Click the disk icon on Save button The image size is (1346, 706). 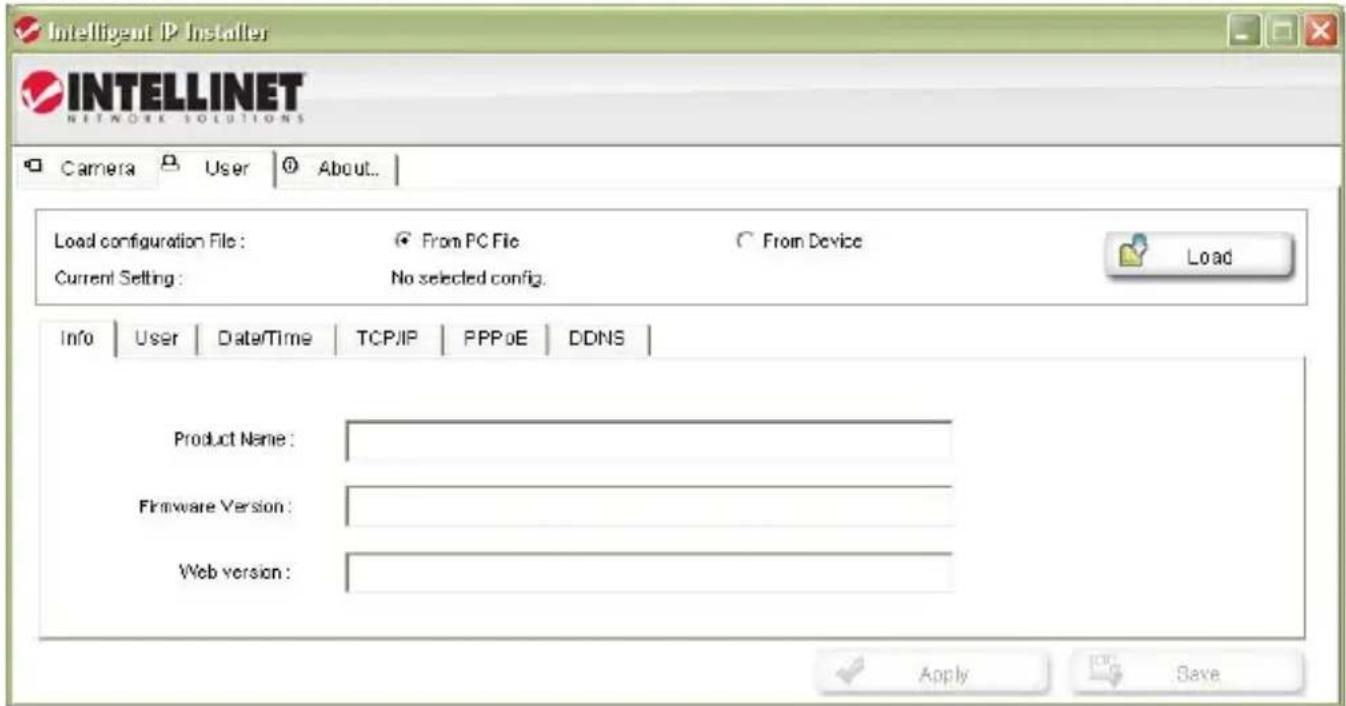1109,671
